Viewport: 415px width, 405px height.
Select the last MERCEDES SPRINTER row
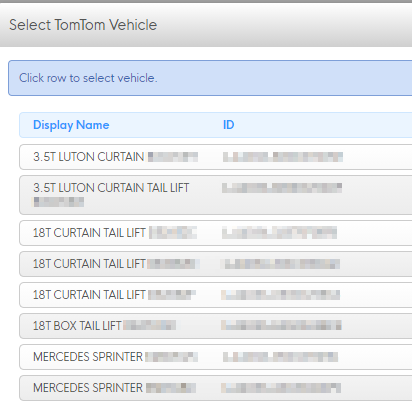coord(216,388)
